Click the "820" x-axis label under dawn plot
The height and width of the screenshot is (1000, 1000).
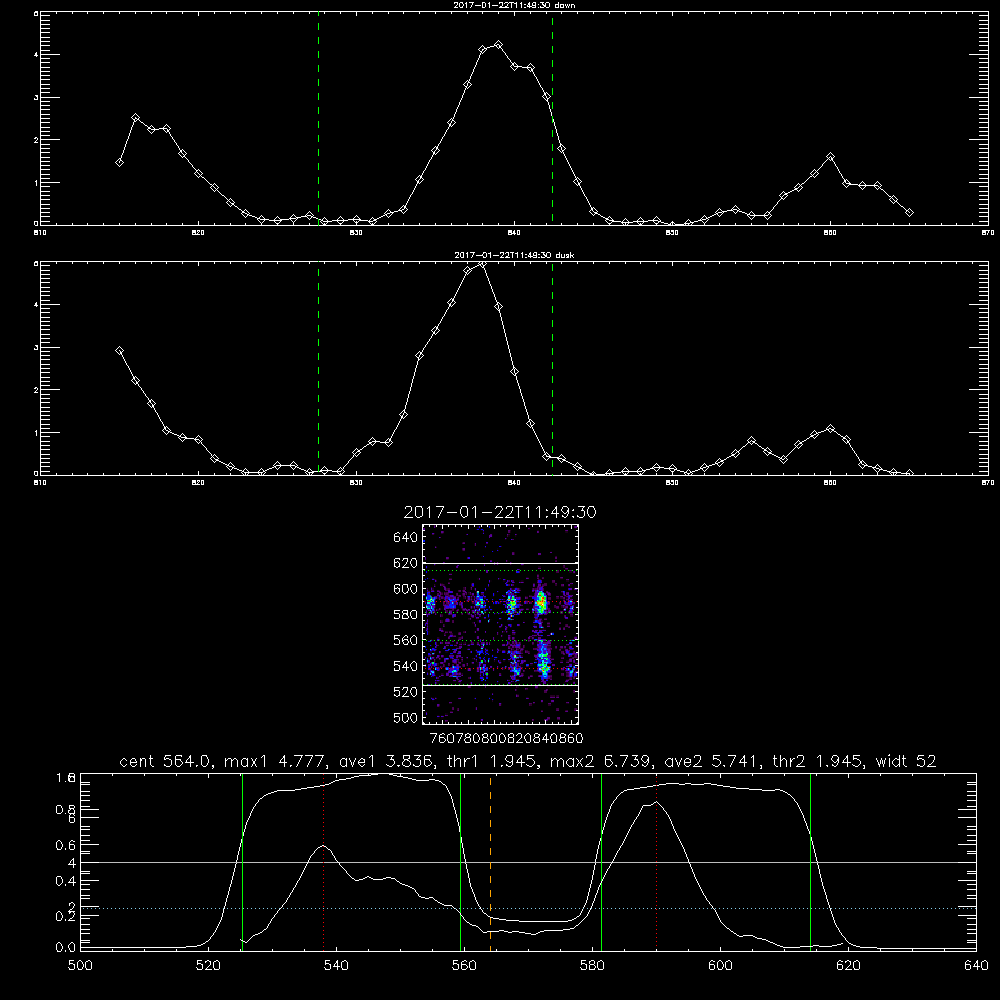click(x=198, y=233)
